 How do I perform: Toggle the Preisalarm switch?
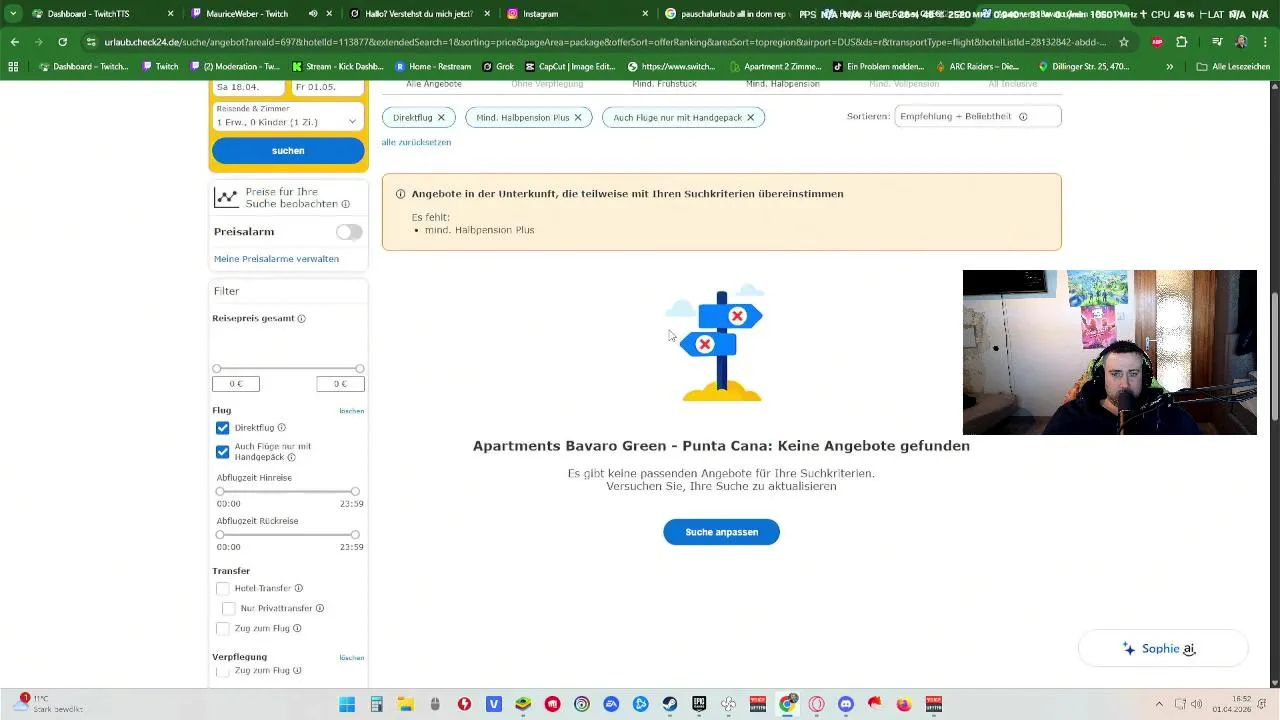pos(349,232)
